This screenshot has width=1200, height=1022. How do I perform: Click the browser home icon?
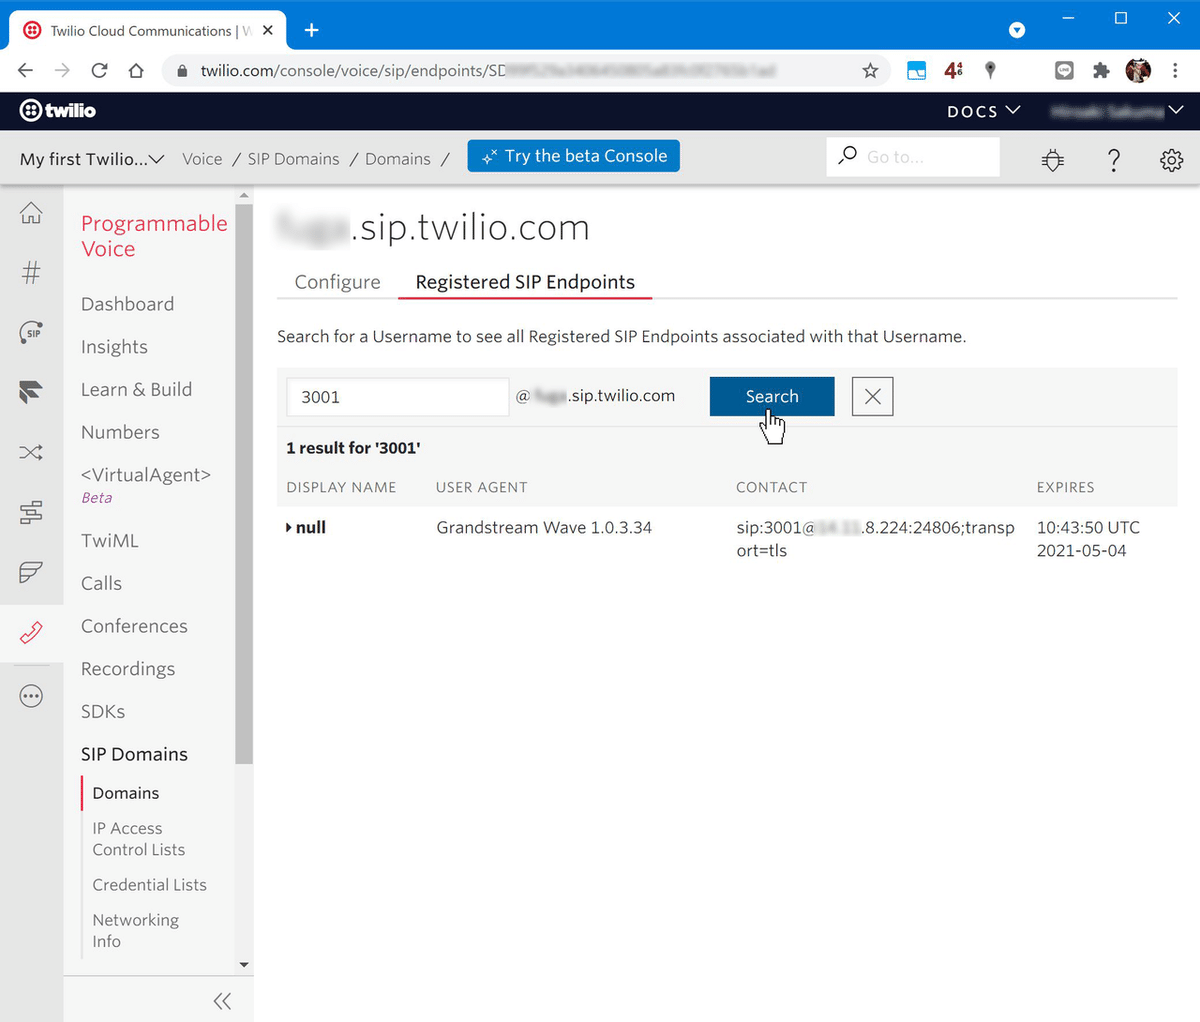pyautogui.click(x=136, y=70)
